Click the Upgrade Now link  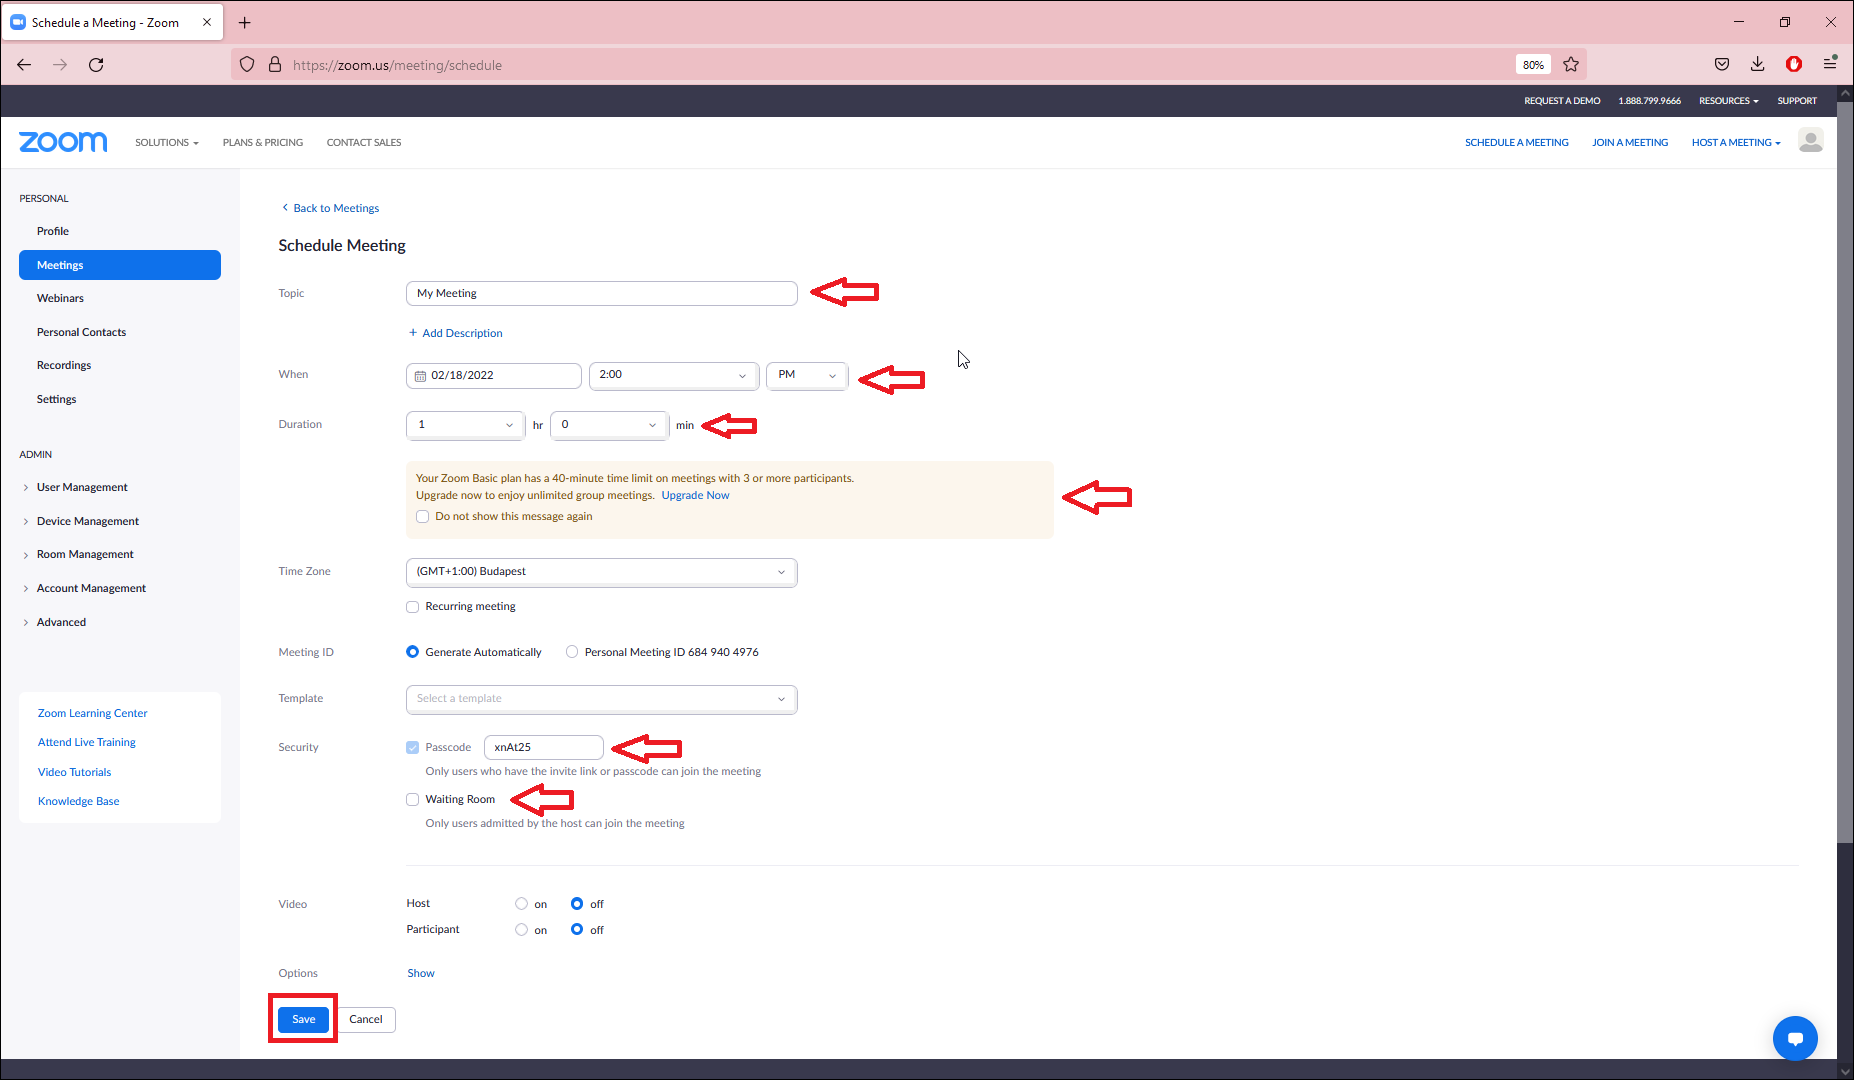pyautogui.click(x=695, y=496)
